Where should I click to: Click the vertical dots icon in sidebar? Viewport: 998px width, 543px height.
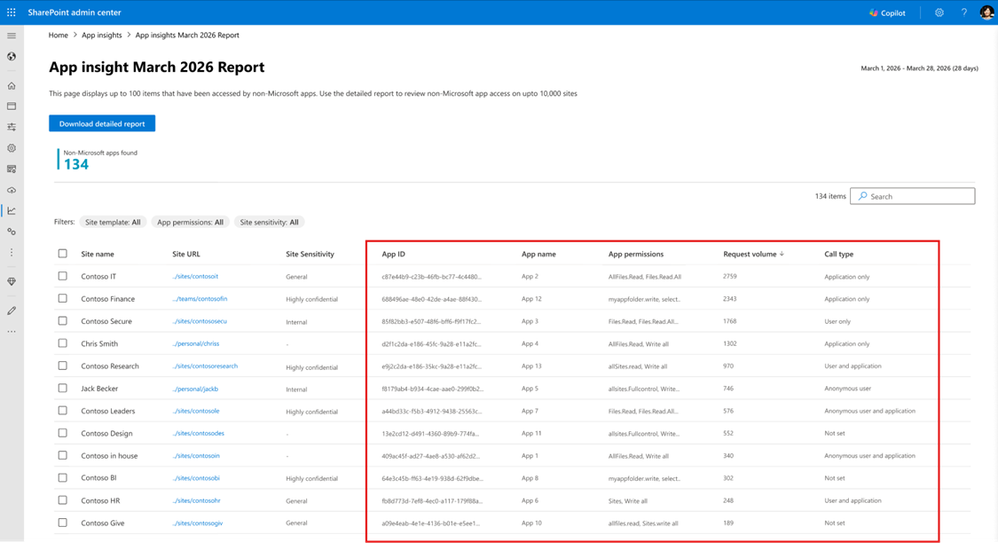(11, 253)
